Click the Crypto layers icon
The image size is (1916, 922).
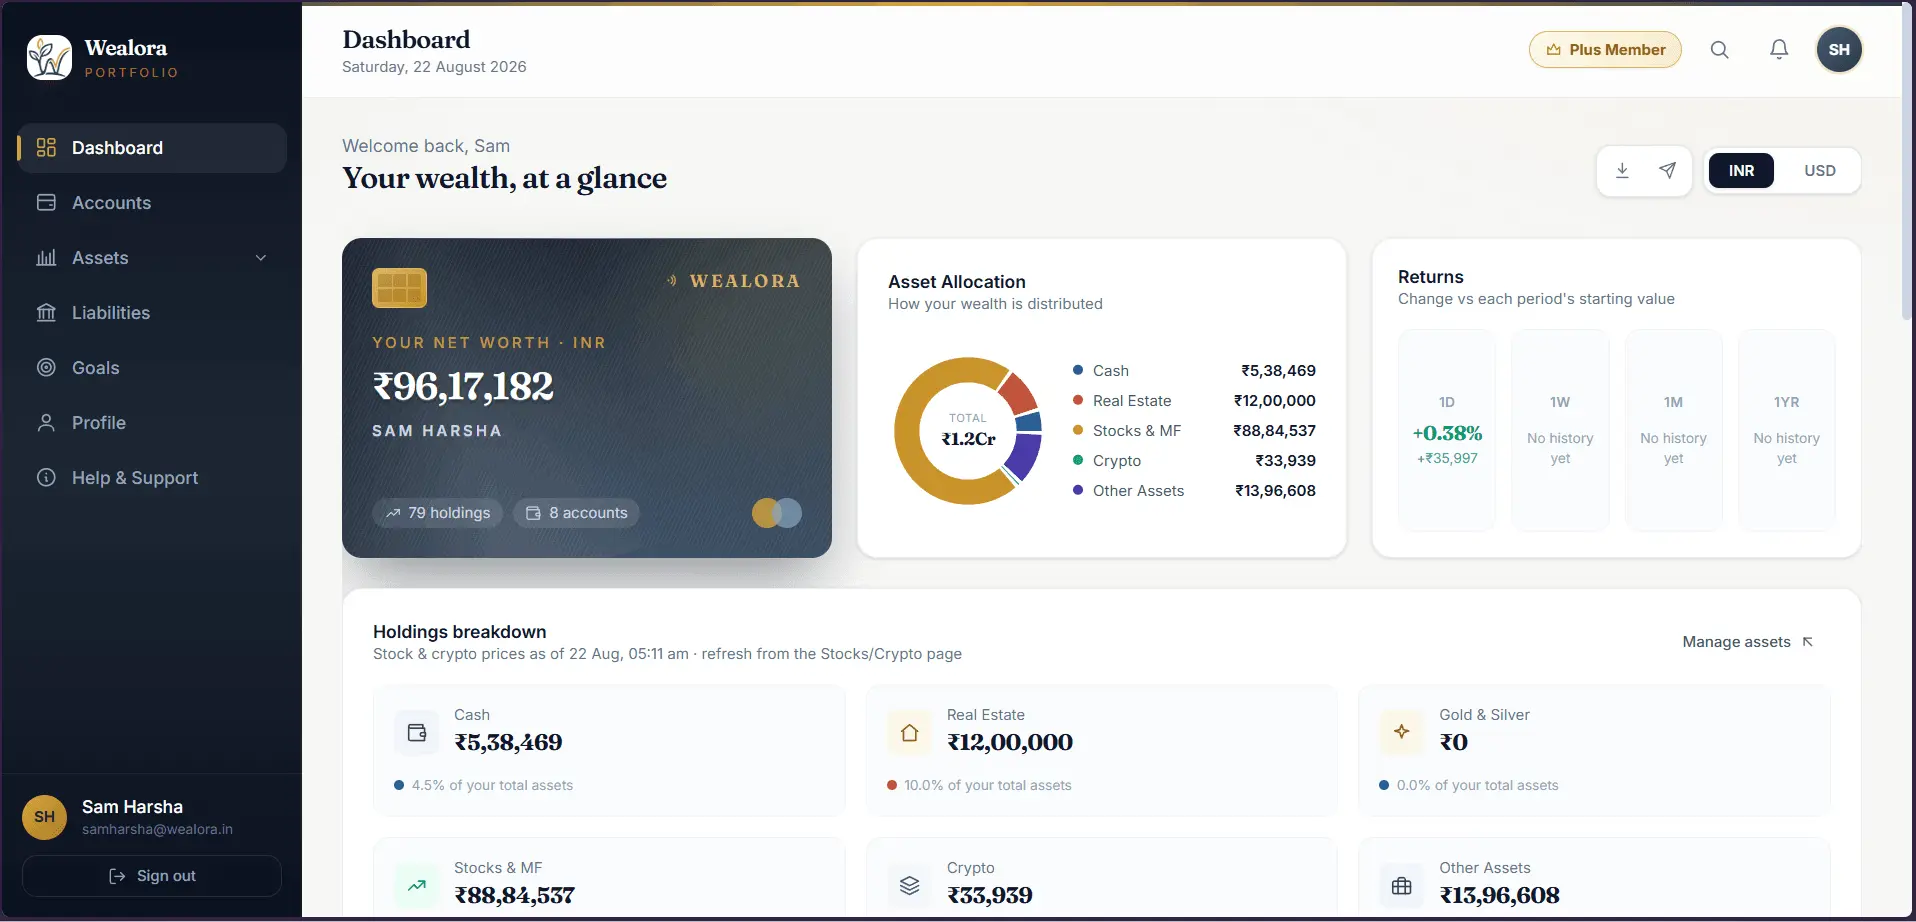(909, 886)
